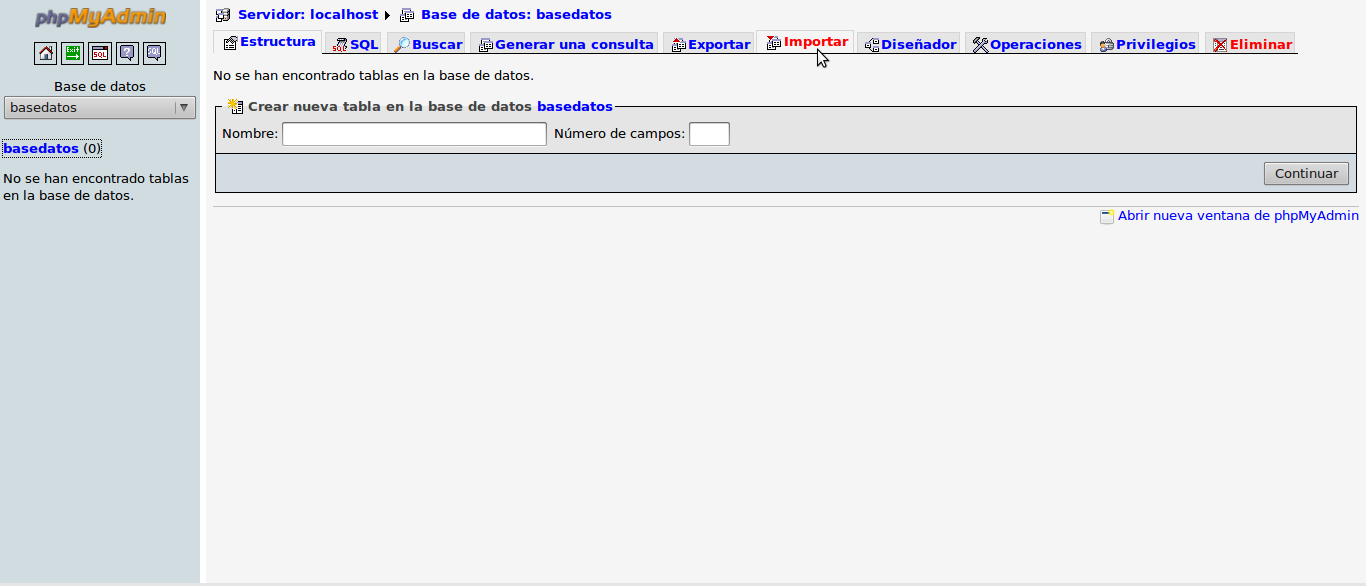The width and height of the screenshot is (1366, 586).
Task: Open the SQL tab
Action: pyautogui.click(x=355, y=44)
